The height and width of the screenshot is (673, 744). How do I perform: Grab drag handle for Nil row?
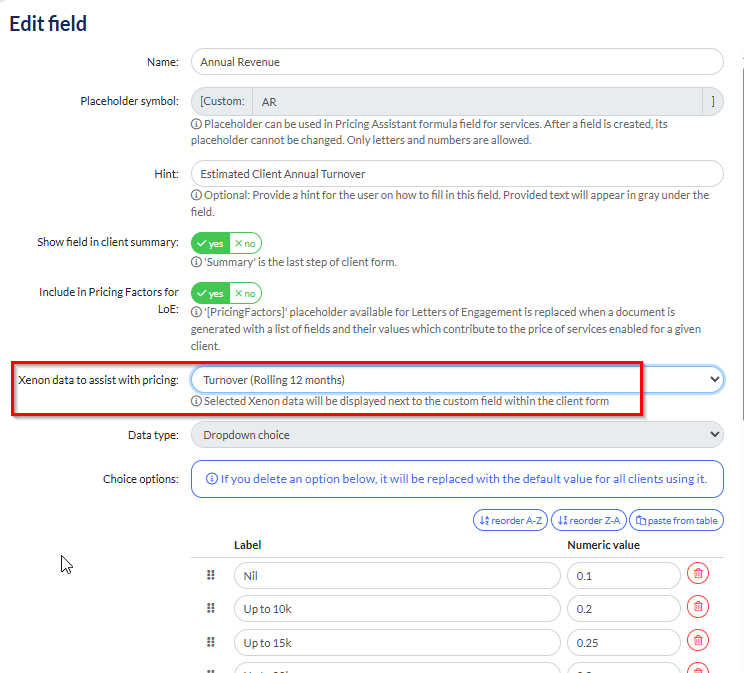tap(211, 575)
